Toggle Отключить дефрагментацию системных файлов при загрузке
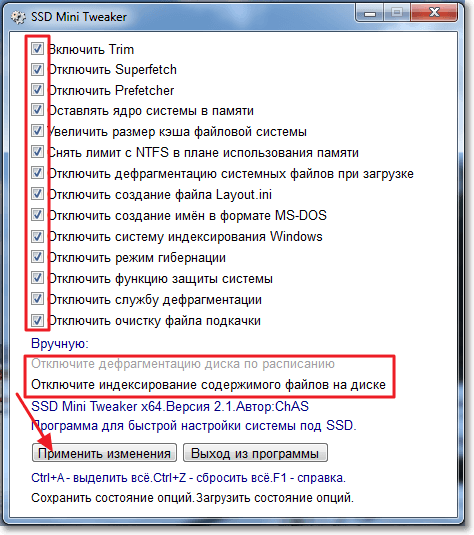The width and height of the screenshot is (474, 535). click(37, 173)
